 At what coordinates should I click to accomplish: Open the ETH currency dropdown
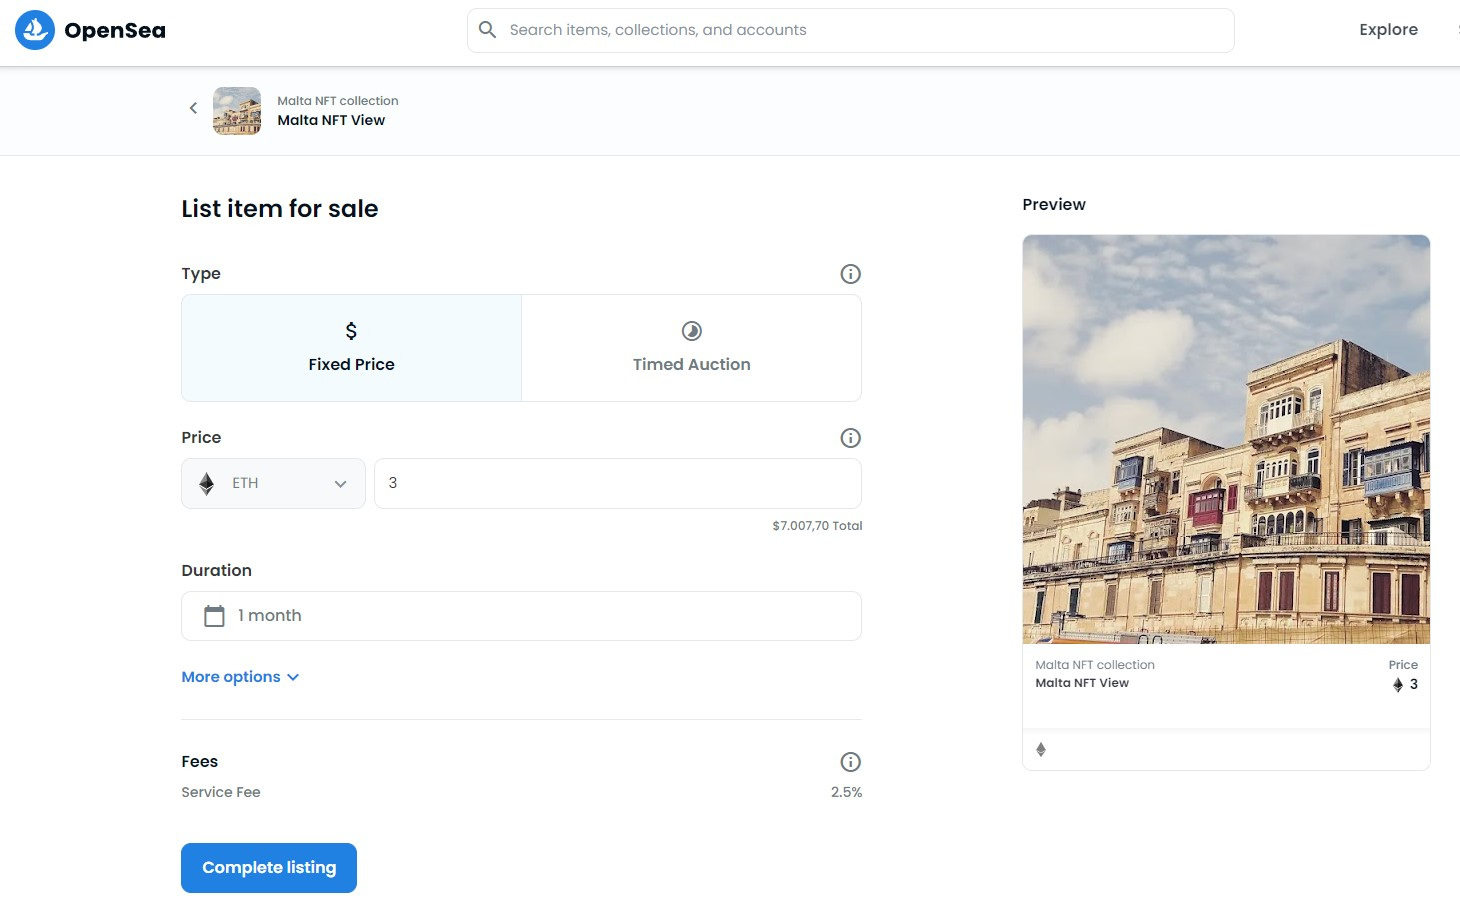click(x=273, y=484)
